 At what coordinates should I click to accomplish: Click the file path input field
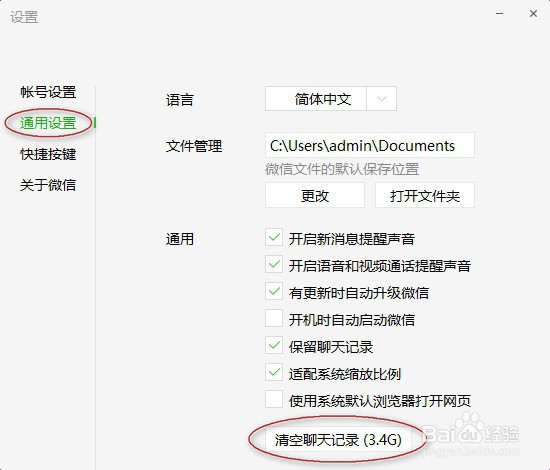click(x=370, y=145)
